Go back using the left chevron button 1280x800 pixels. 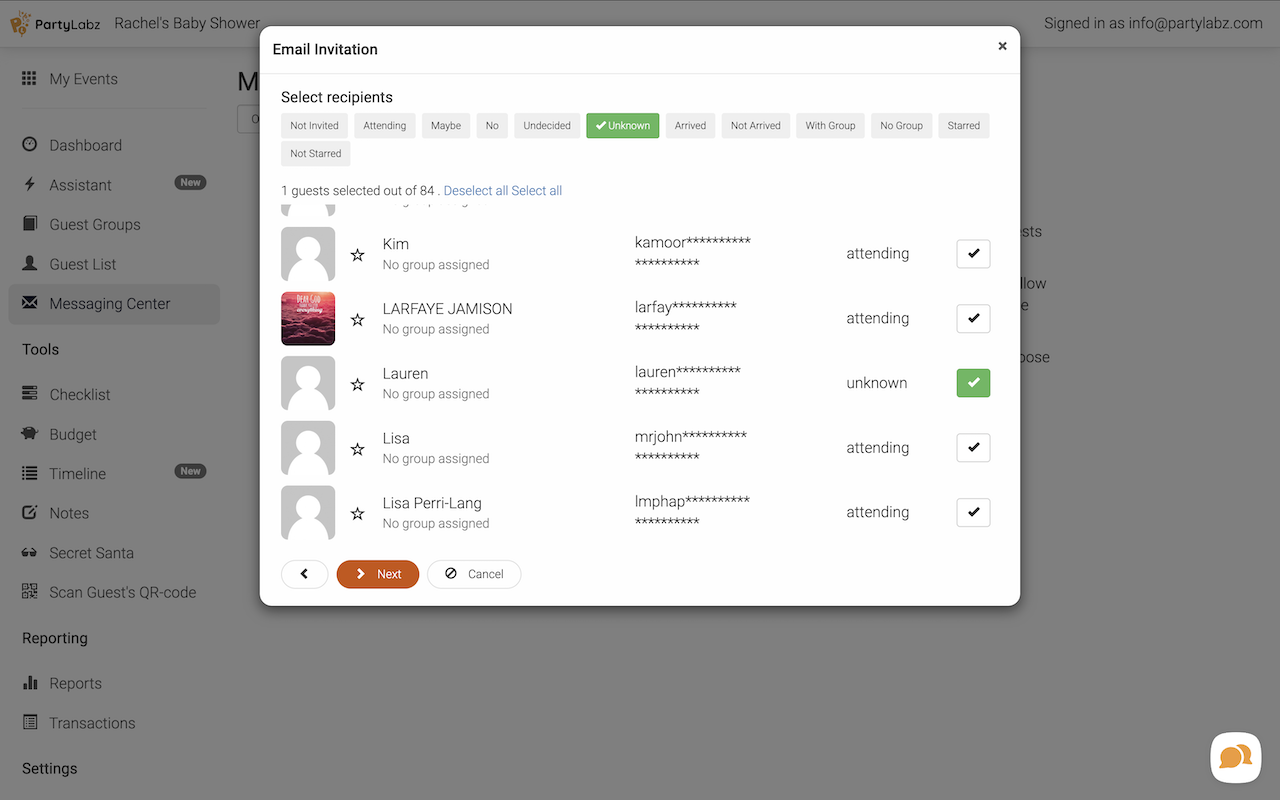(304, 574)
